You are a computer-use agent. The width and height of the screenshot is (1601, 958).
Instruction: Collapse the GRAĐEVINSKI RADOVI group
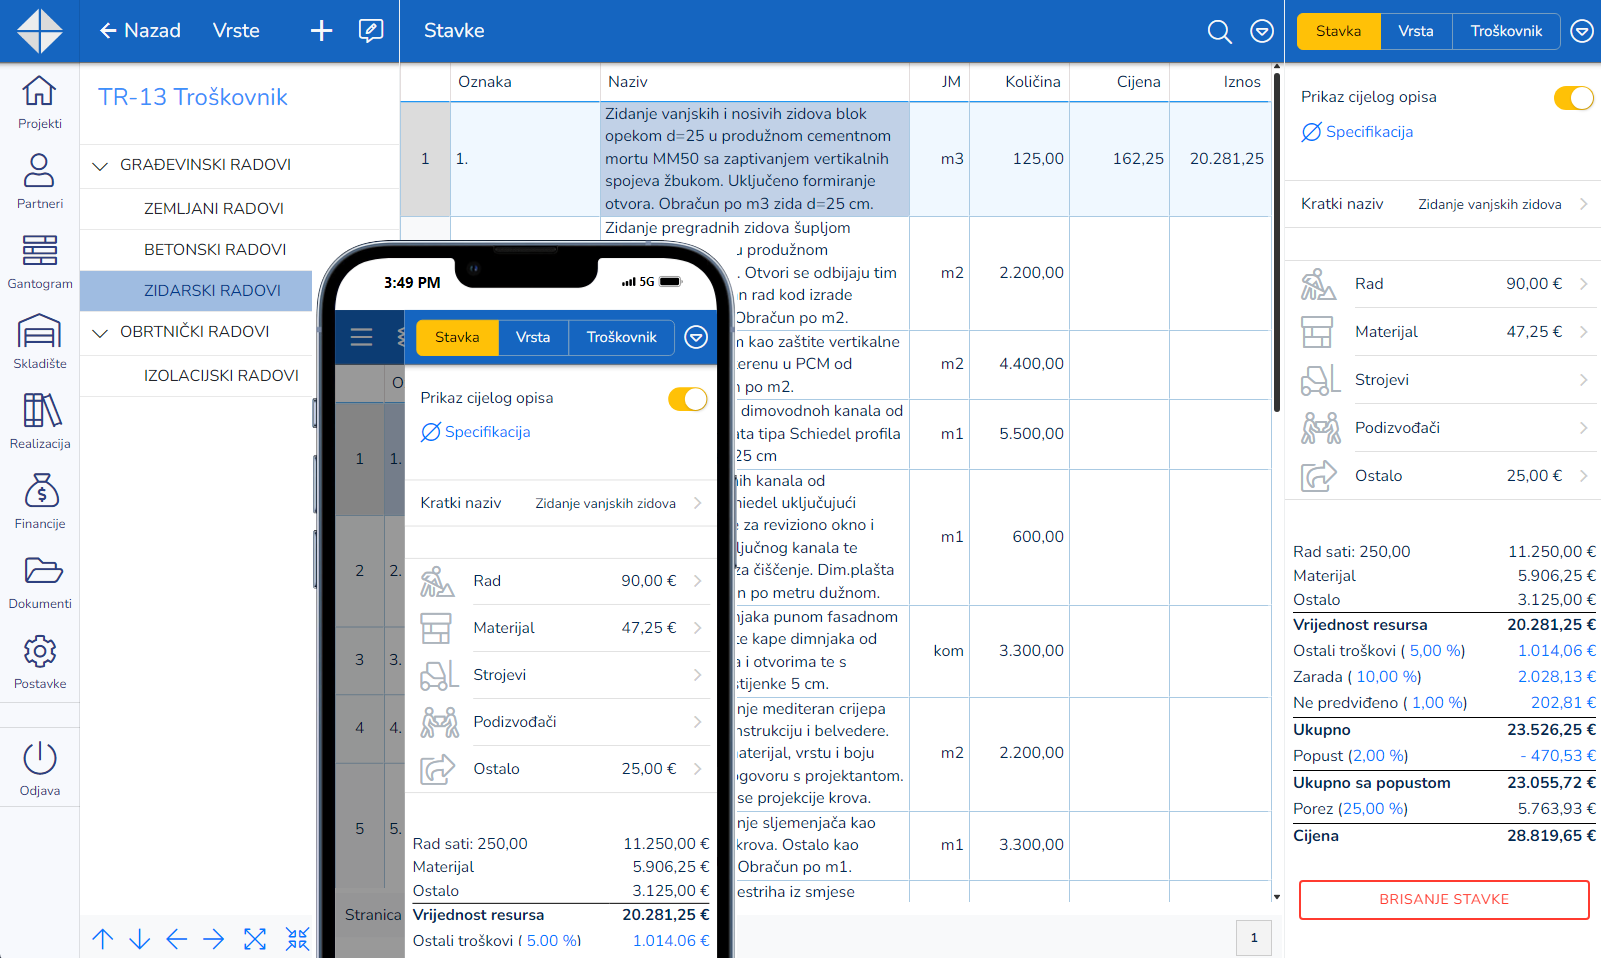pyautogui.click(x=99, y=166)
